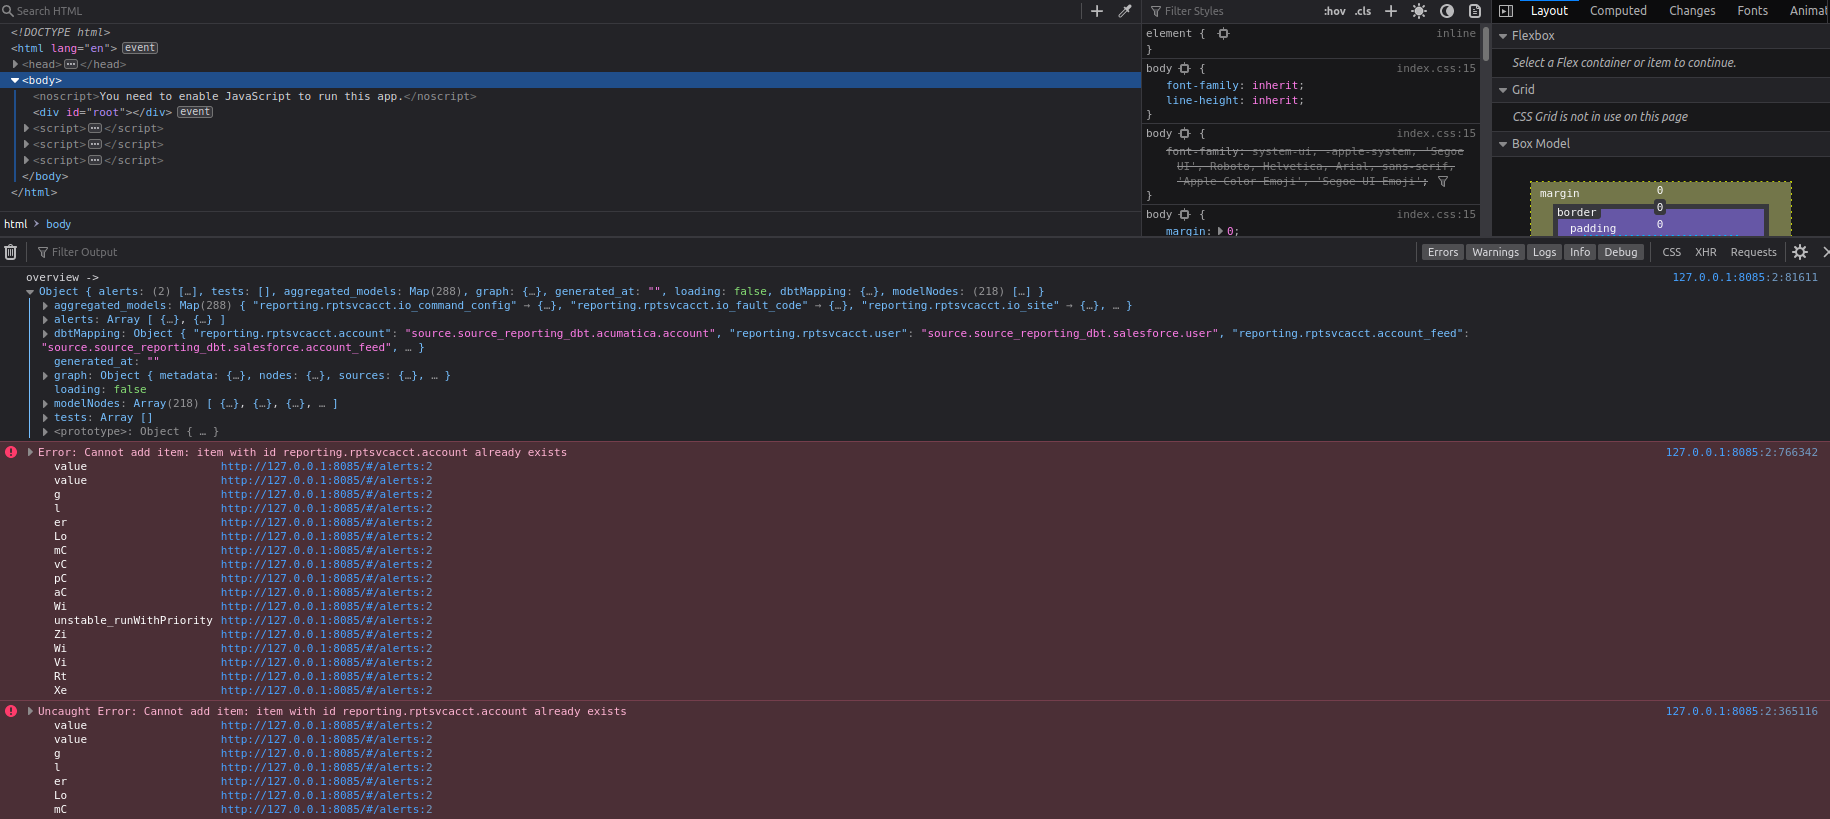Toggle the Info console filter

pos(1580,252)
